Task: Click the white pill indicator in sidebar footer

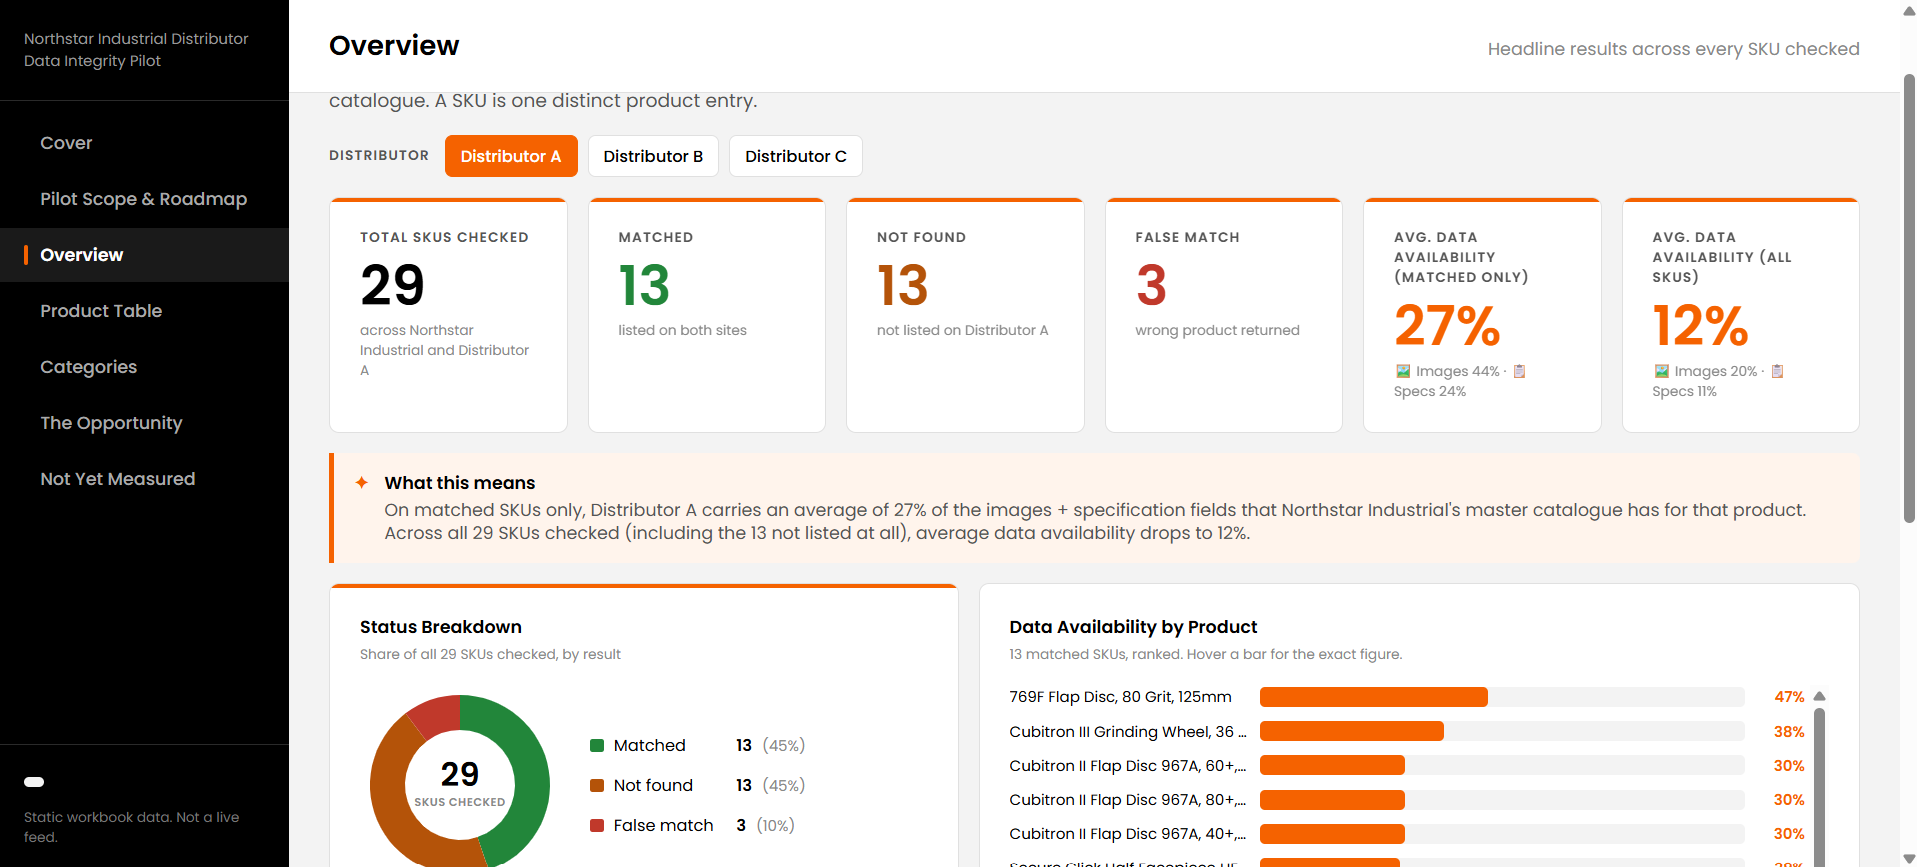Action: (x=34, y=782)
